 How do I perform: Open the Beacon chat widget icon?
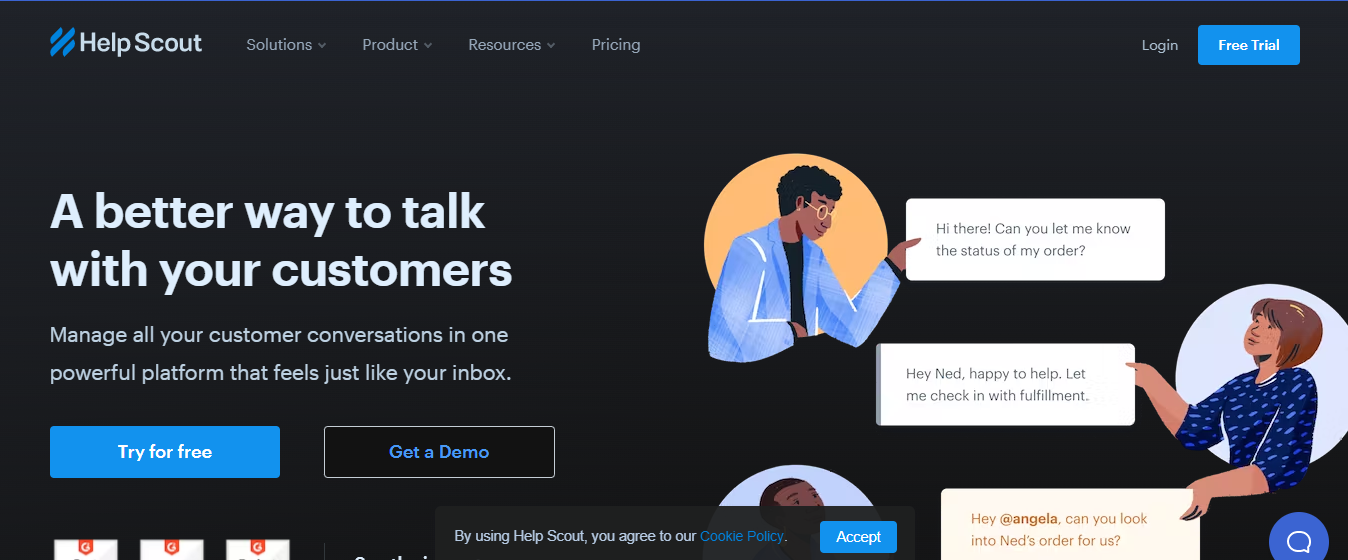(1298, 541)
